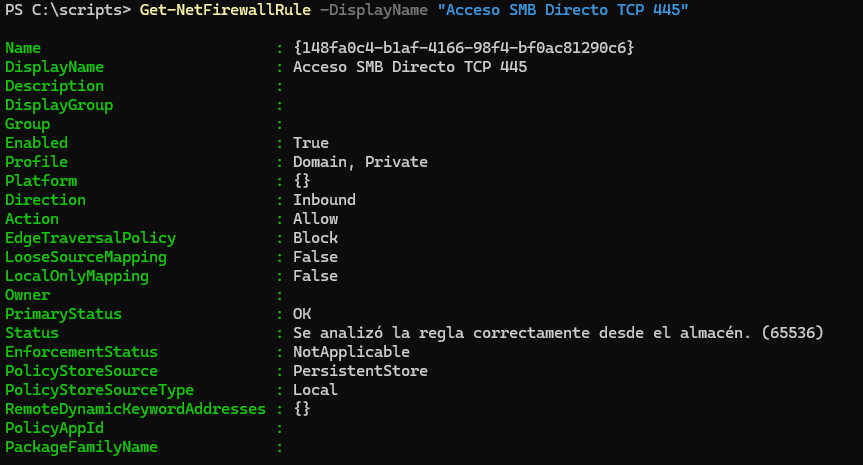
Task: Click the LooseSourceMapping property label
Action: coord(86,257)
